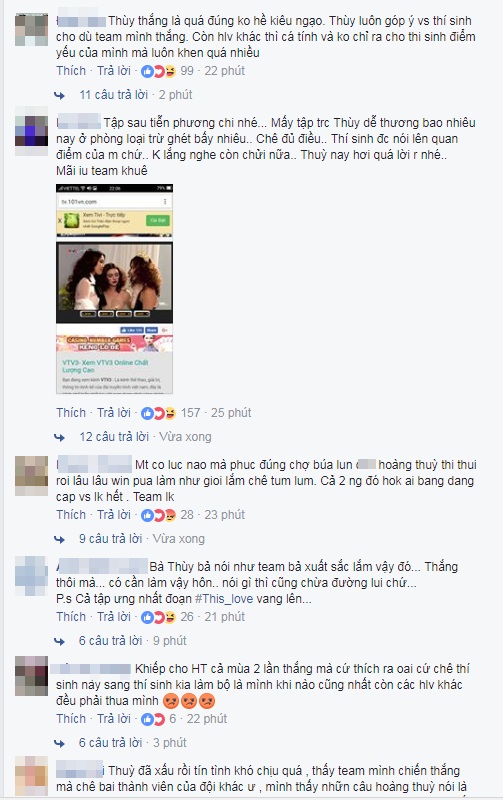Click reaction icons beside the 26 count
Screen dimensions: 503x800
pos(159,617)
